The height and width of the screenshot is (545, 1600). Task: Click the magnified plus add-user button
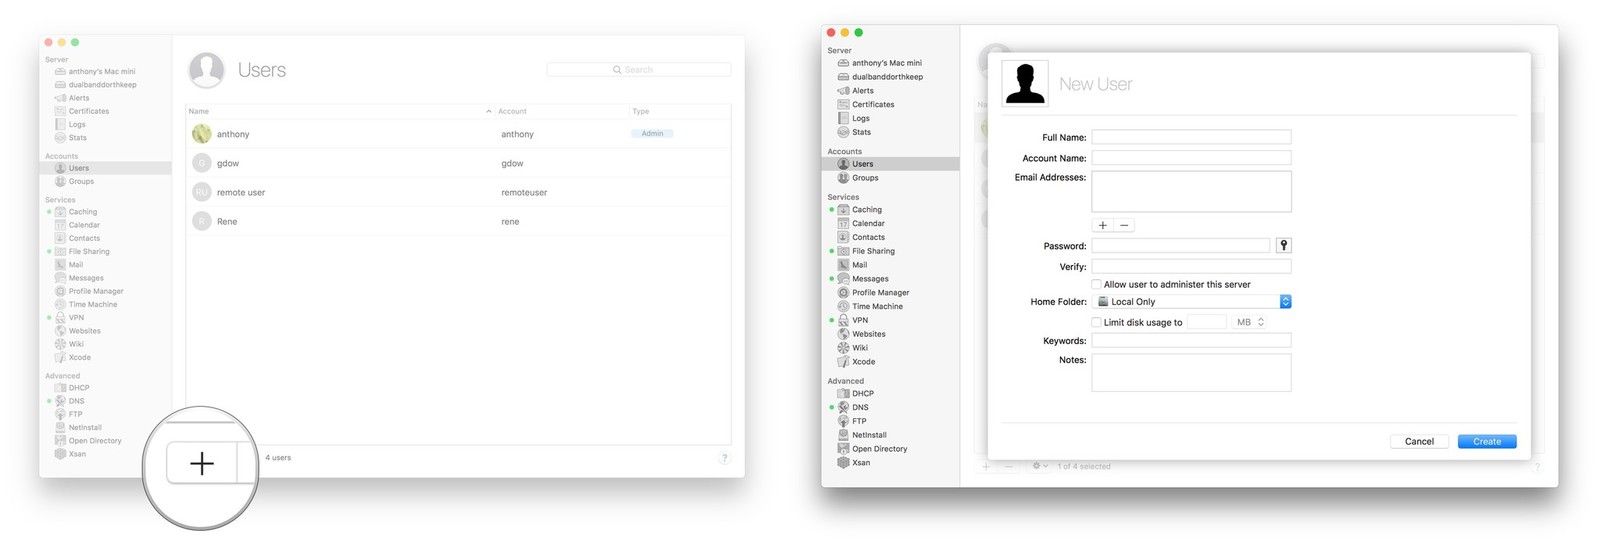[x=202, y=464]
